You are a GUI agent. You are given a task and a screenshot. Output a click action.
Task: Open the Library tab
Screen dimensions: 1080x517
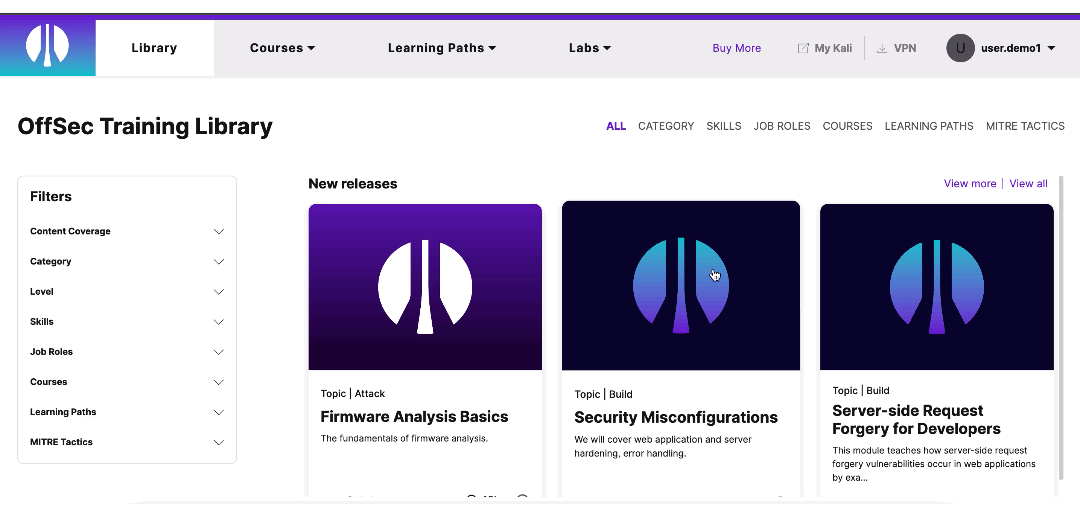[x=154, y=48]
